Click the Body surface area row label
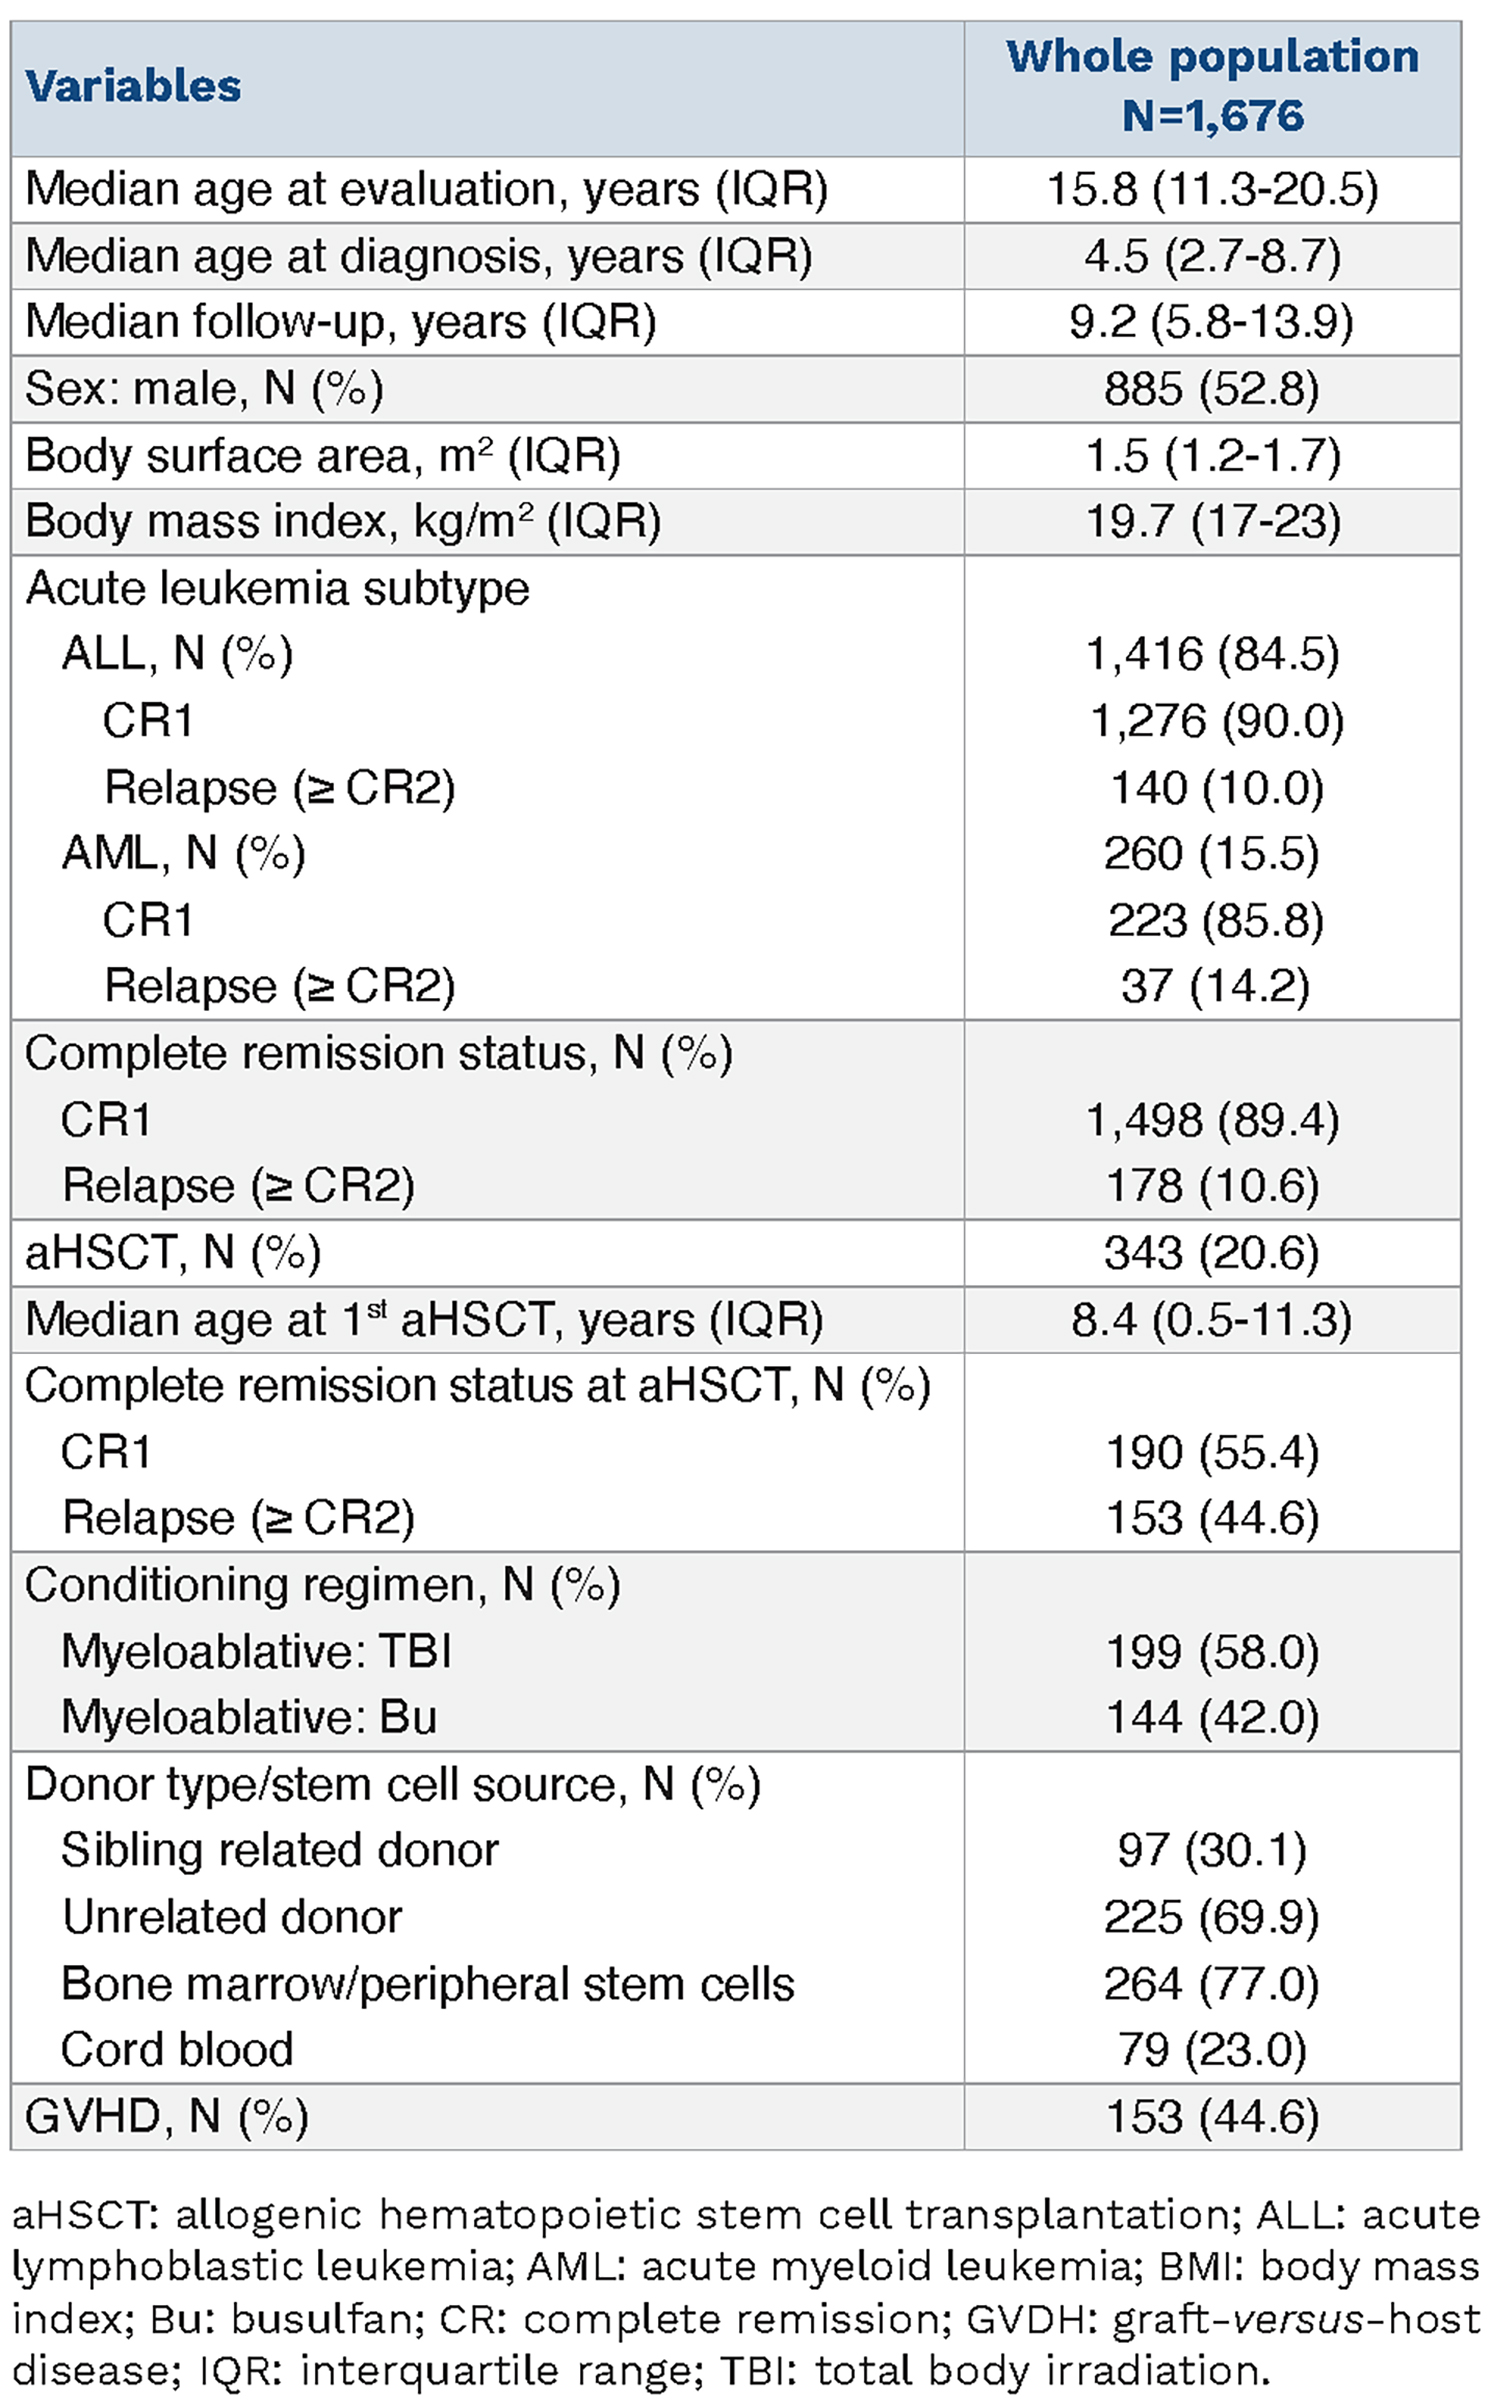The image size is (1491, 2405). point(322,456)
